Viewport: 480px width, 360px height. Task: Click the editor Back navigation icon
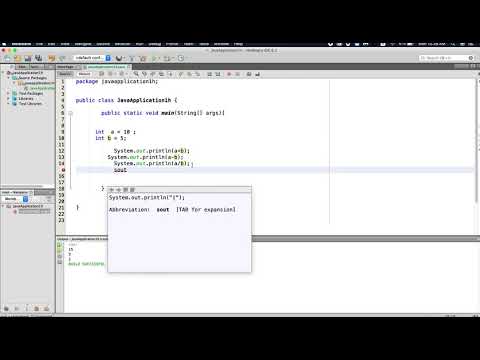(x=111, y=74)
